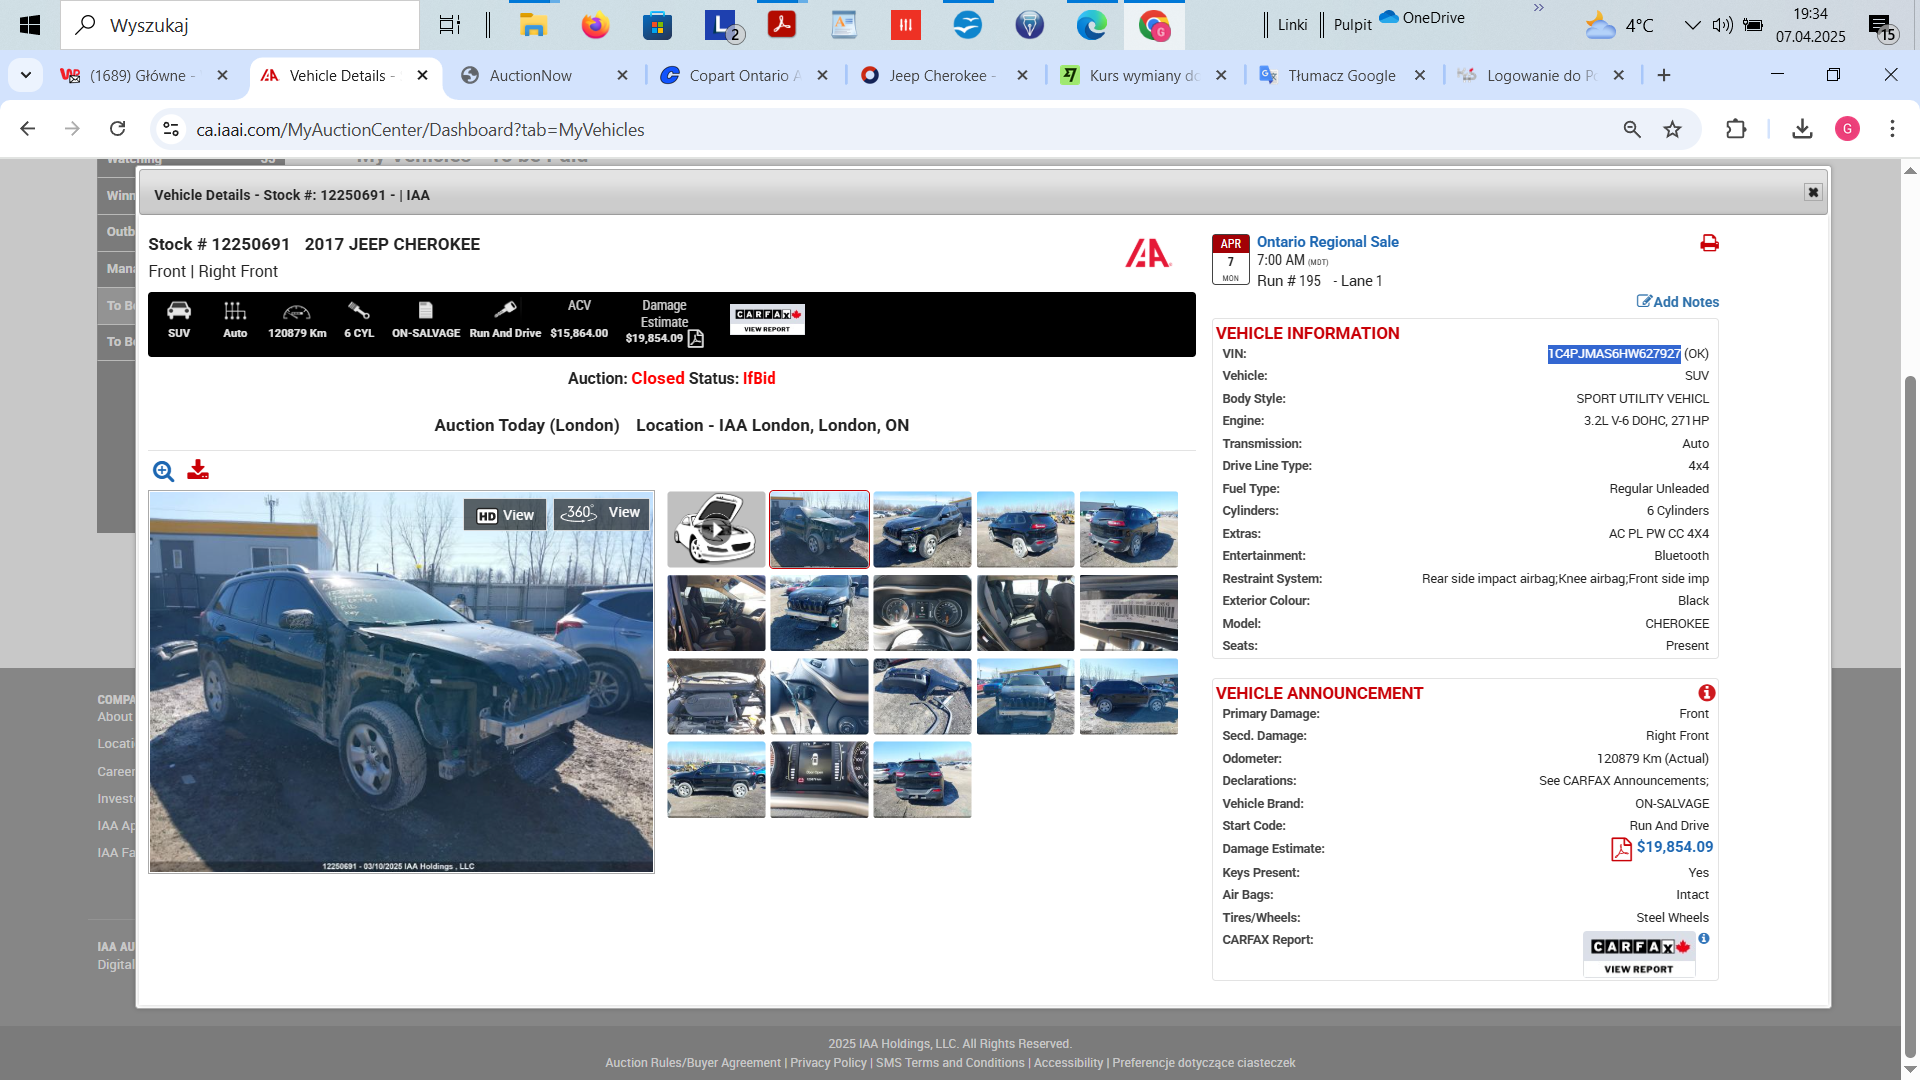Image resolution: width=1920 pixels, height=1080 pixels.
Task: Switch to the Kurs wymiany tab
Action: click(1143, 75)
